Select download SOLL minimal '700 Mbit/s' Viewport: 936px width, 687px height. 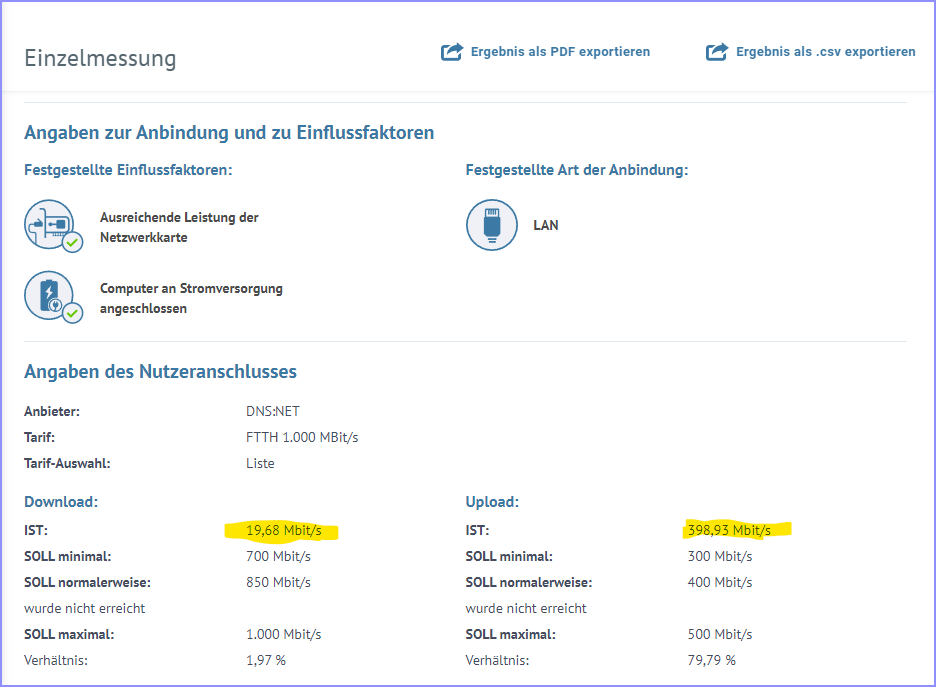tap(279, 556)
